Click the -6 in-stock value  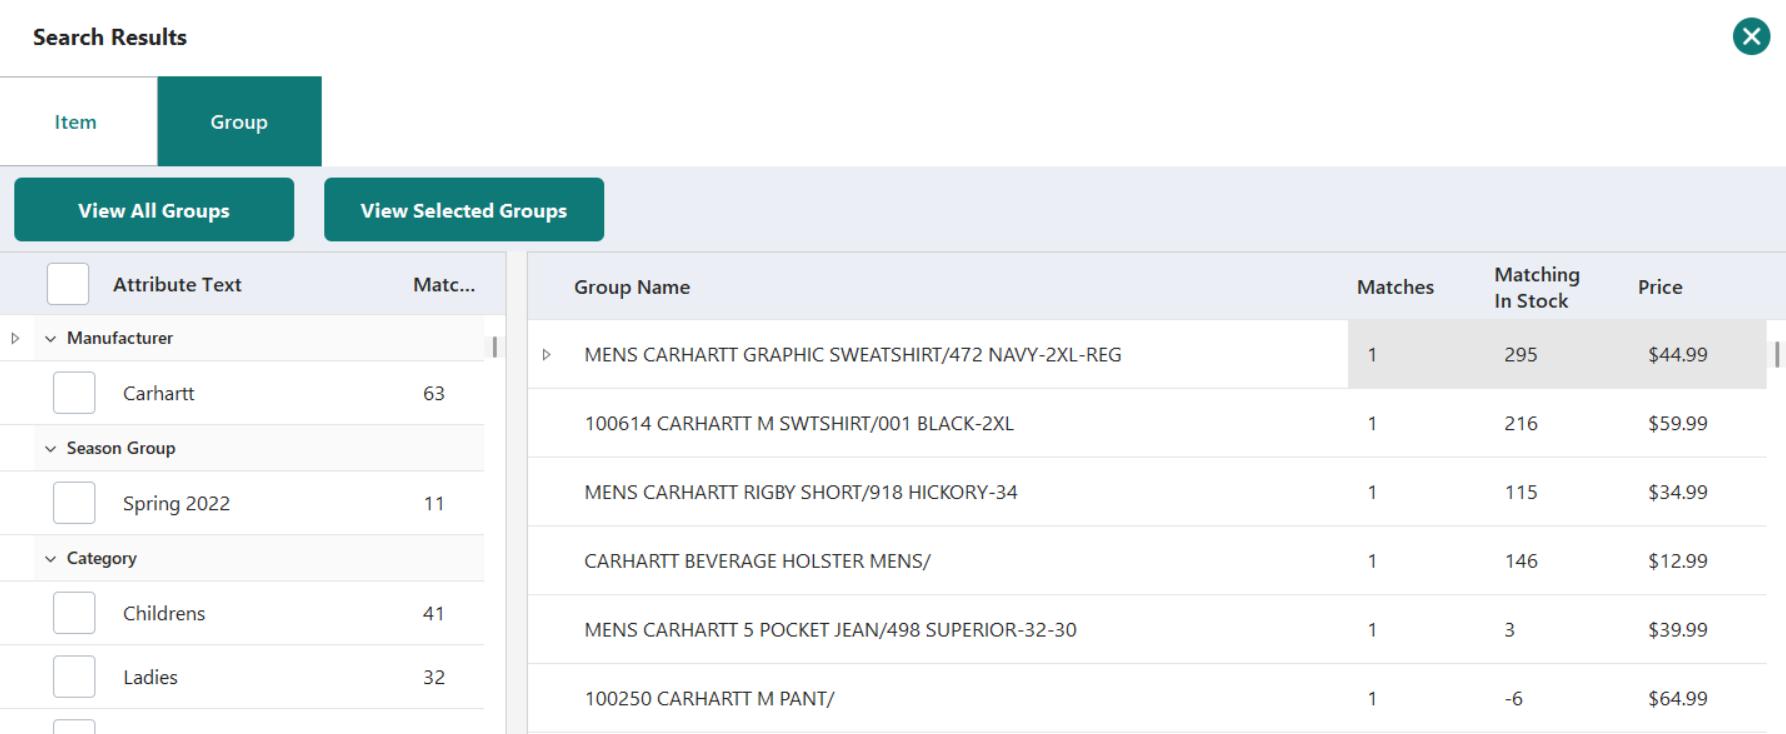[1514, 698]
